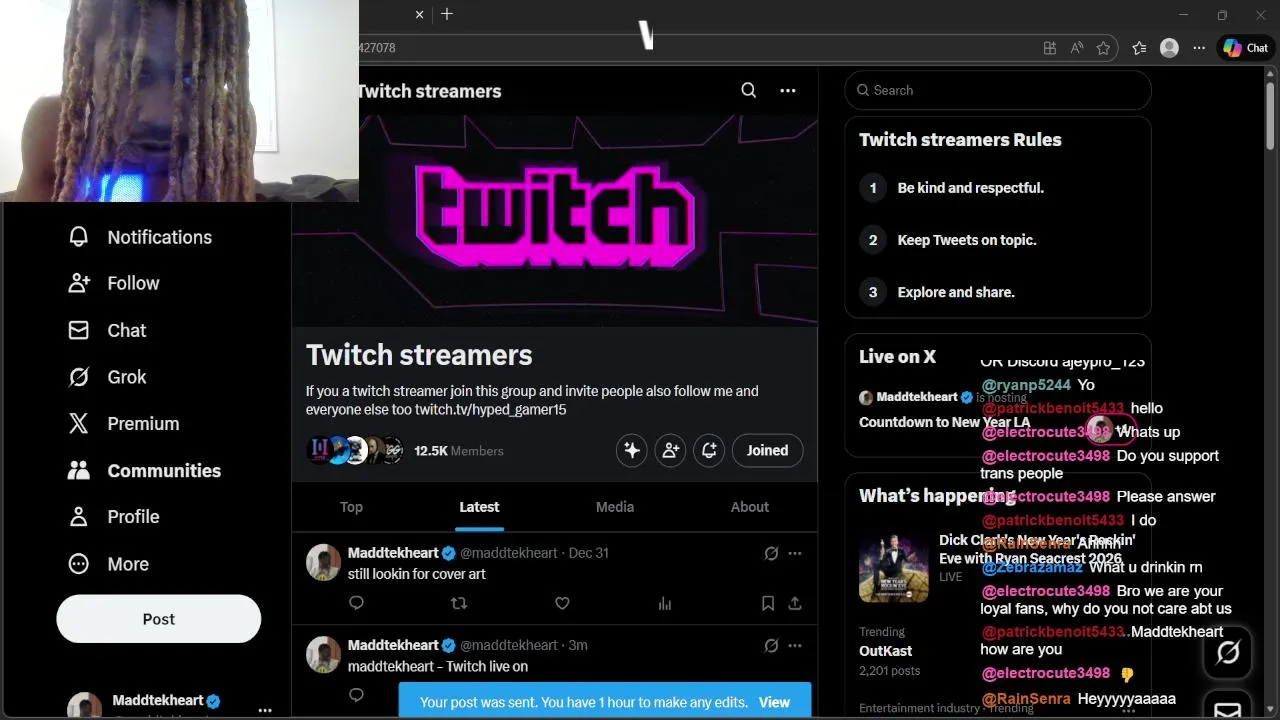
Task: Click the Grok sparkle icon beside Joined
Action: click(632, 451)
